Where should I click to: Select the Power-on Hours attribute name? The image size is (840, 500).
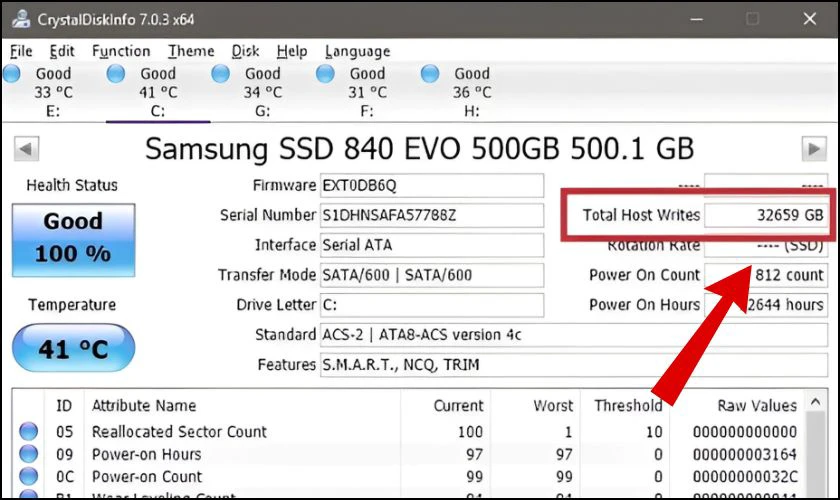tap(146, 454)
